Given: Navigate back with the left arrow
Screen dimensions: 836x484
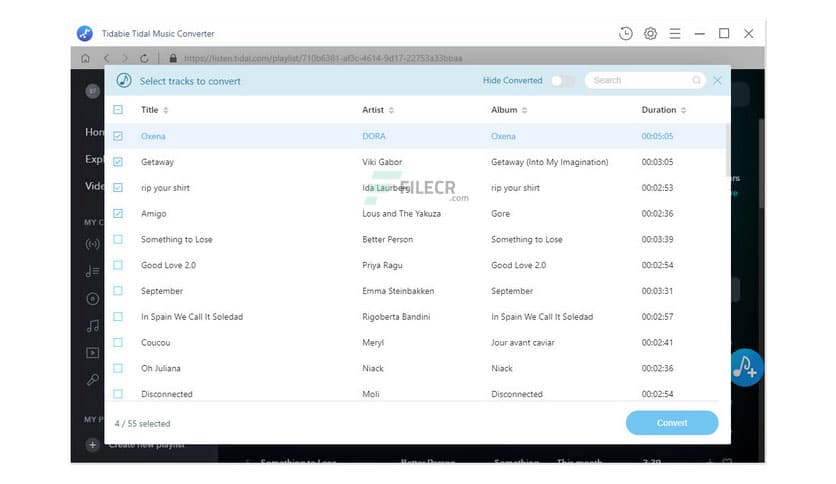Looking at the screenshot, I should pos(107,58).
